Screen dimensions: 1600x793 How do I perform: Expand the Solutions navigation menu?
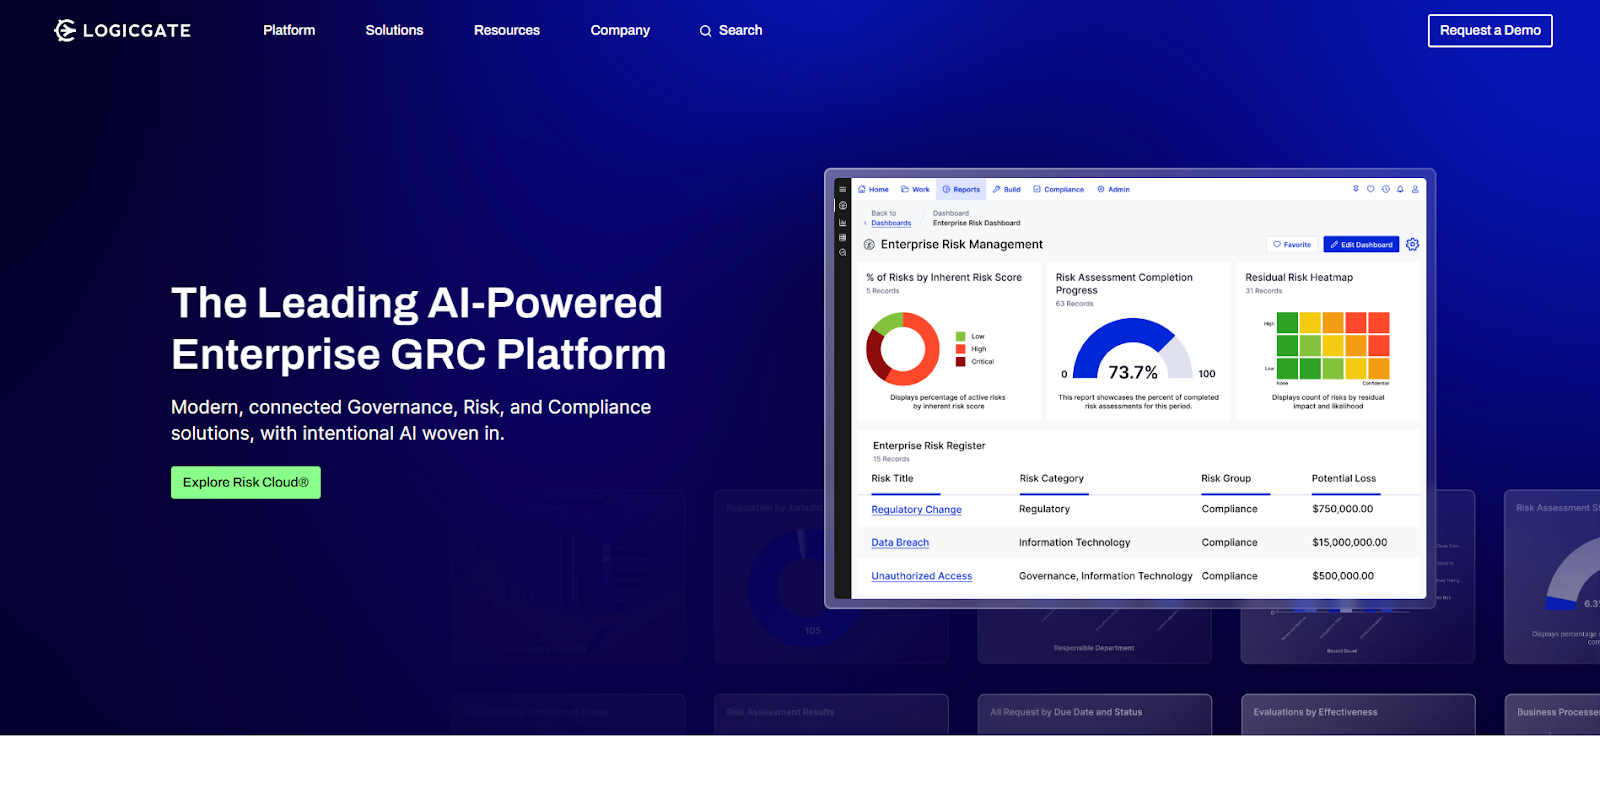point(394,31)
